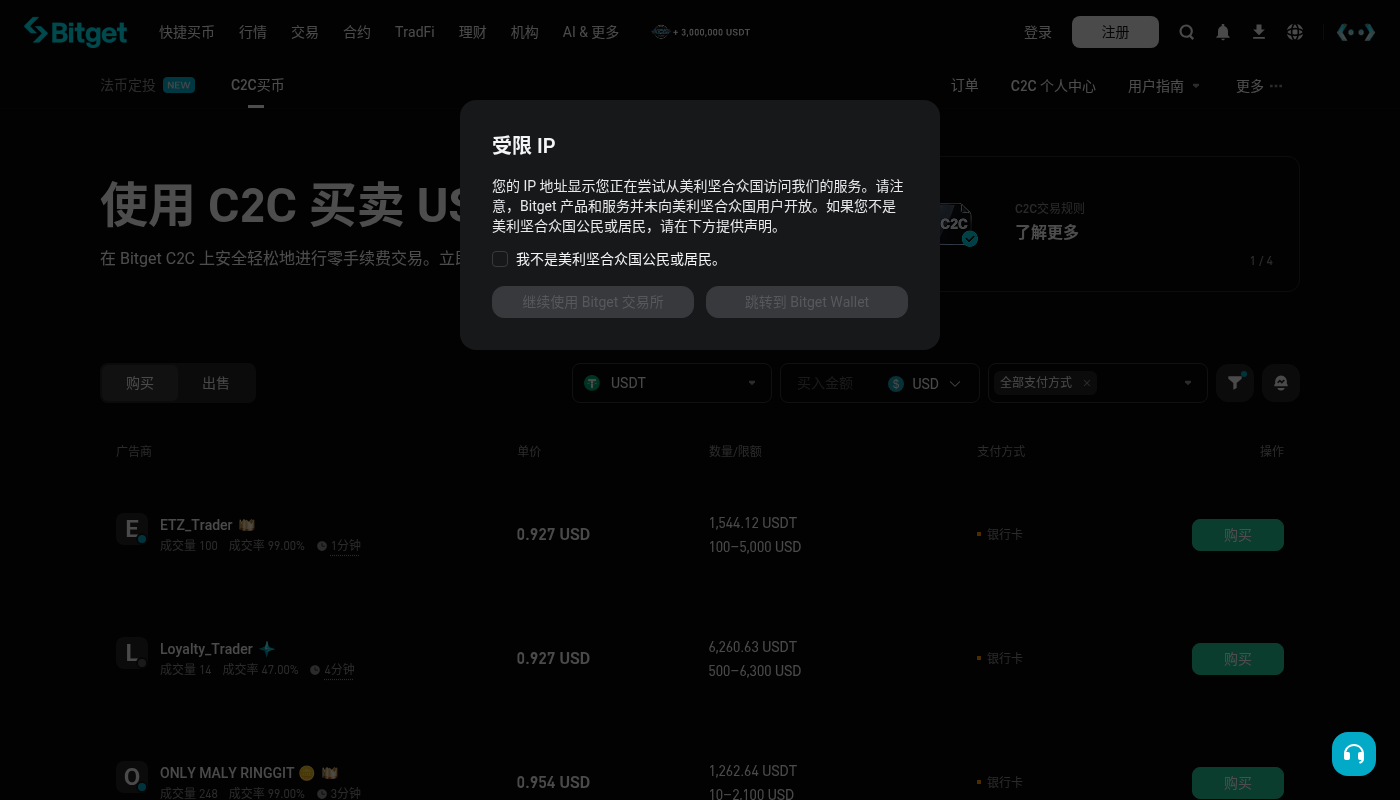Viewport: 1400px width, 800px height.
Task: Click the clock icon beside 1分钟
Action: point(322,546)
